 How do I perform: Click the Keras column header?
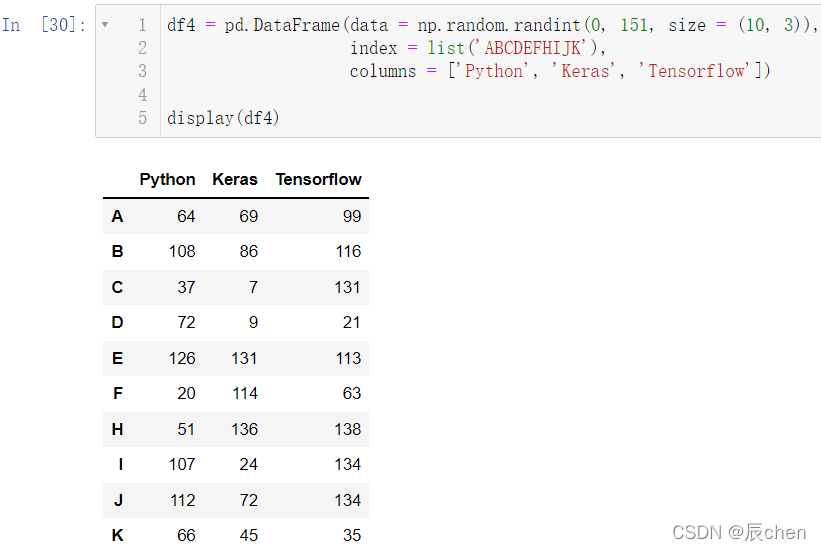pos(235,180)
